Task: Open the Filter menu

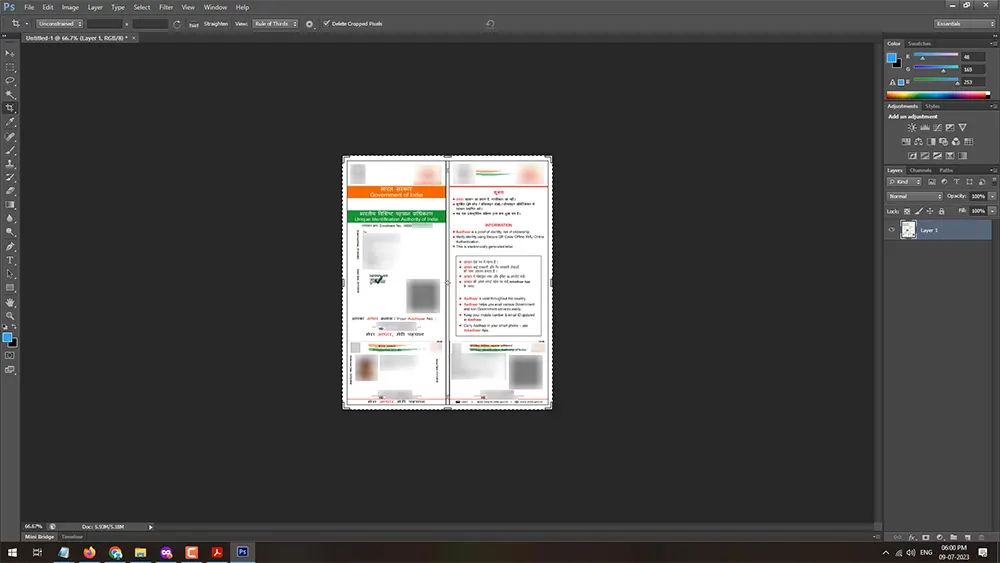Action: 166,7
